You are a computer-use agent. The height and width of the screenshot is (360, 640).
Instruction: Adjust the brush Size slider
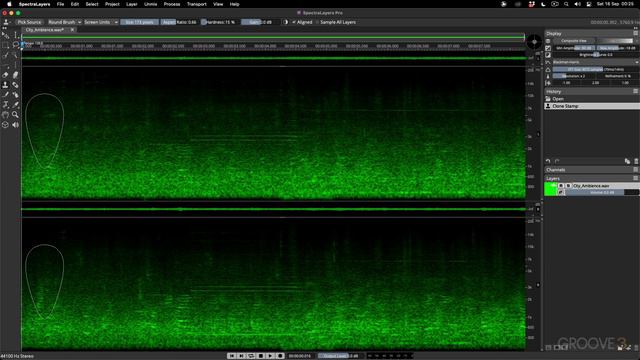(x=139, y=22)
